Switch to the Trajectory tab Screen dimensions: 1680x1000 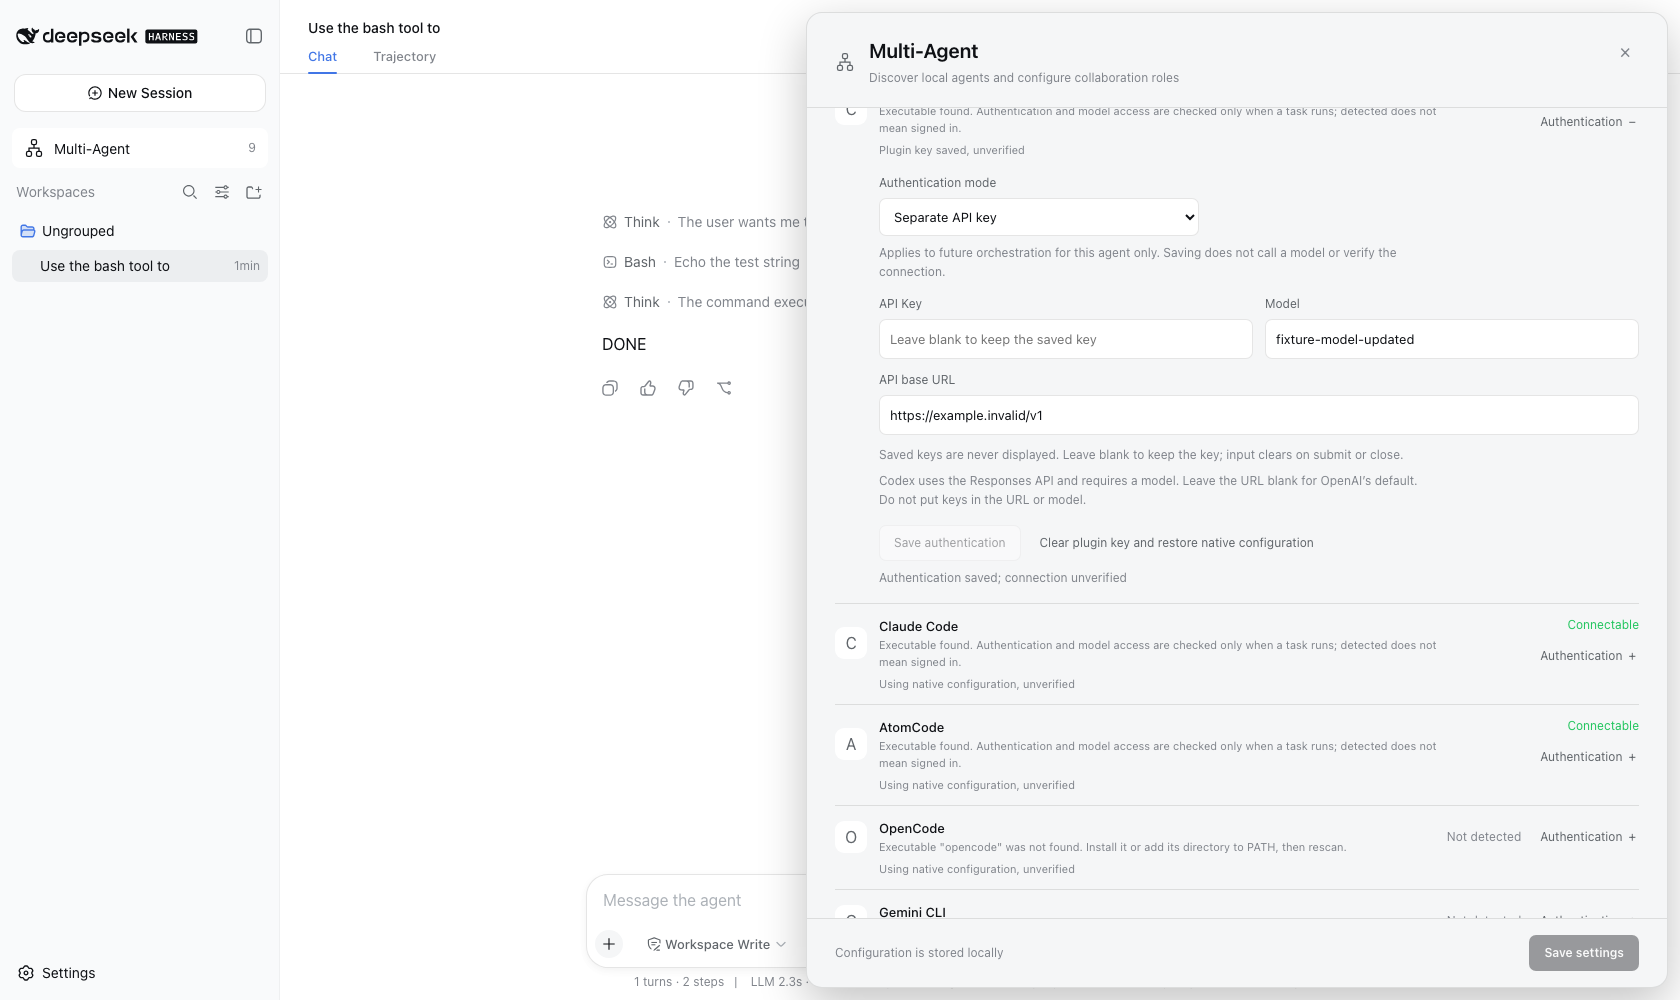point(405,57)
